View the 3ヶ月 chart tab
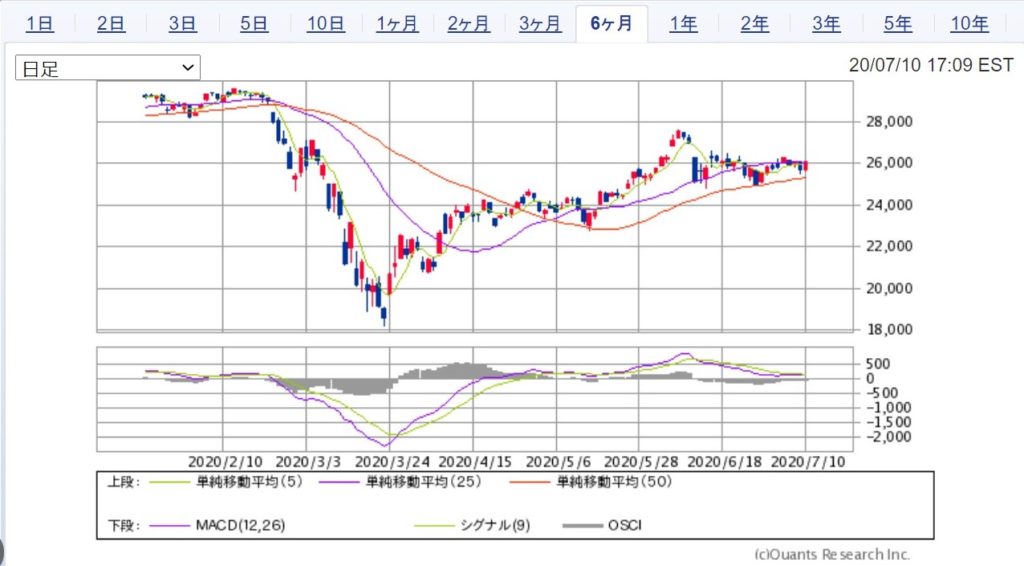 540,25
